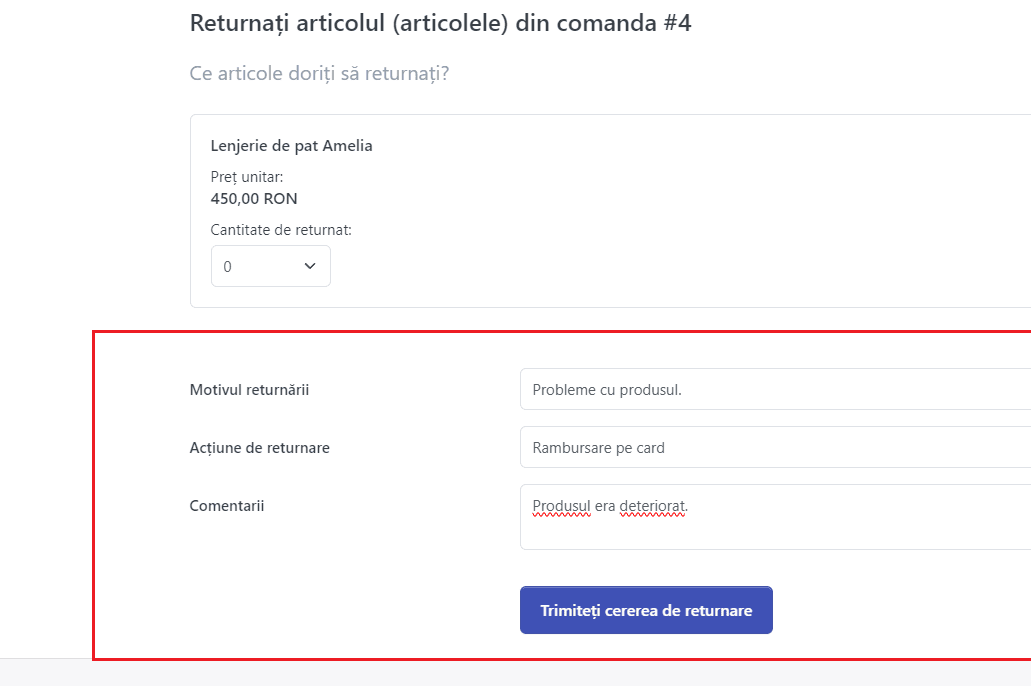Click the underlined word deteriorat in comments
The height and width of the screenshot is (686, 1031).
[653, 506]
